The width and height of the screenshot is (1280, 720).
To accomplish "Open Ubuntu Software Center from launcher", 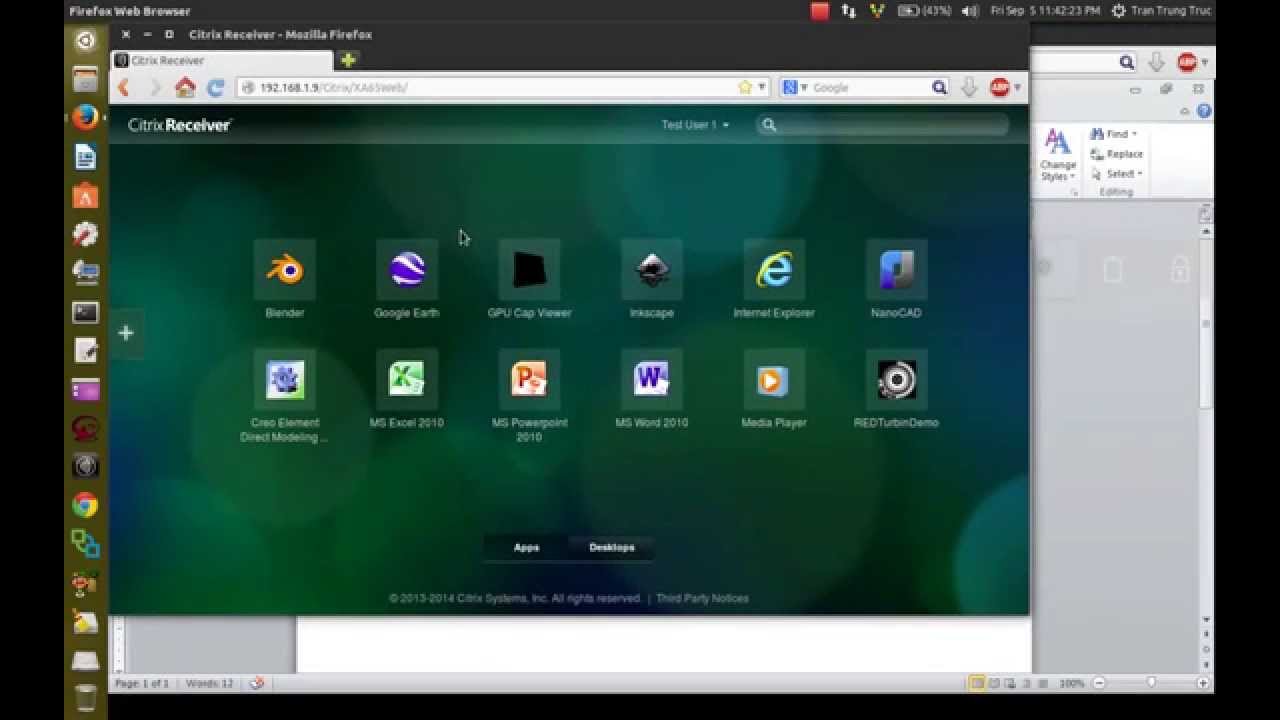I will [85, 196].
